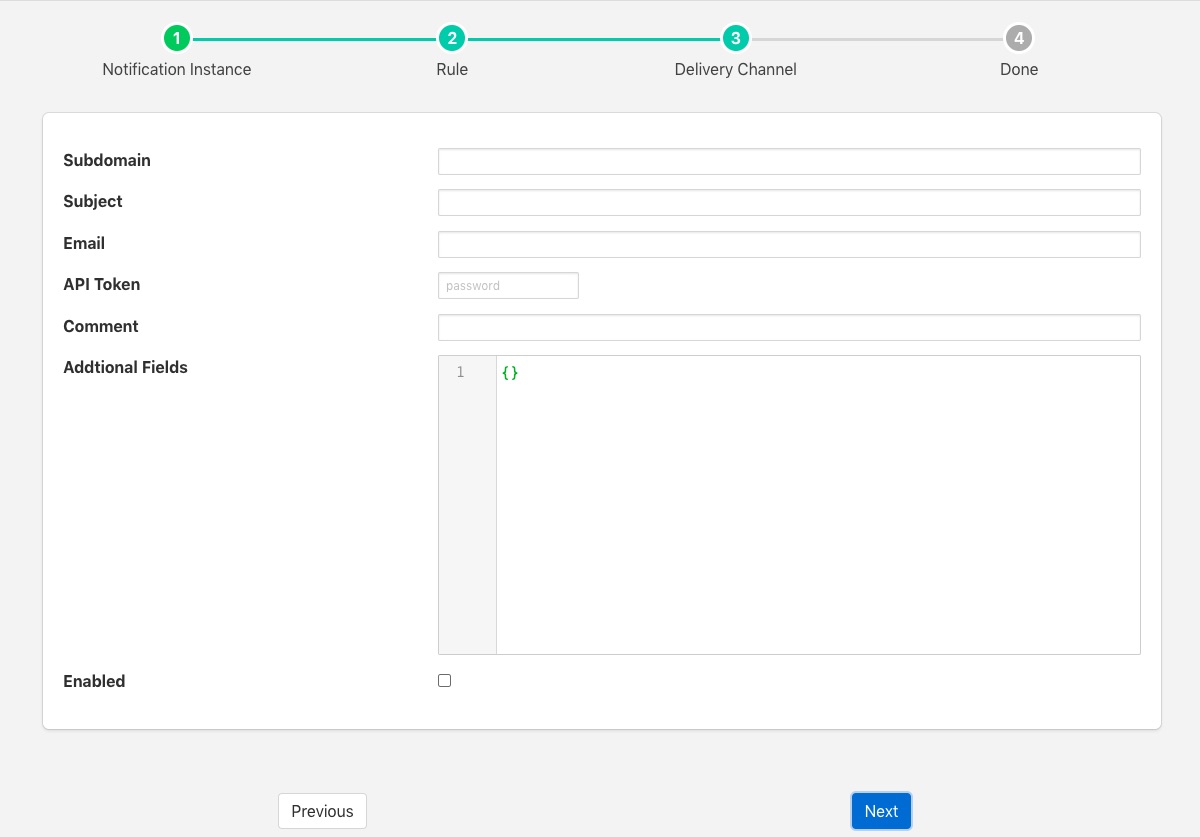Select the step 2 Rule circle
The width and height of the screenshot is (1200, 837).
pos(452,38)
